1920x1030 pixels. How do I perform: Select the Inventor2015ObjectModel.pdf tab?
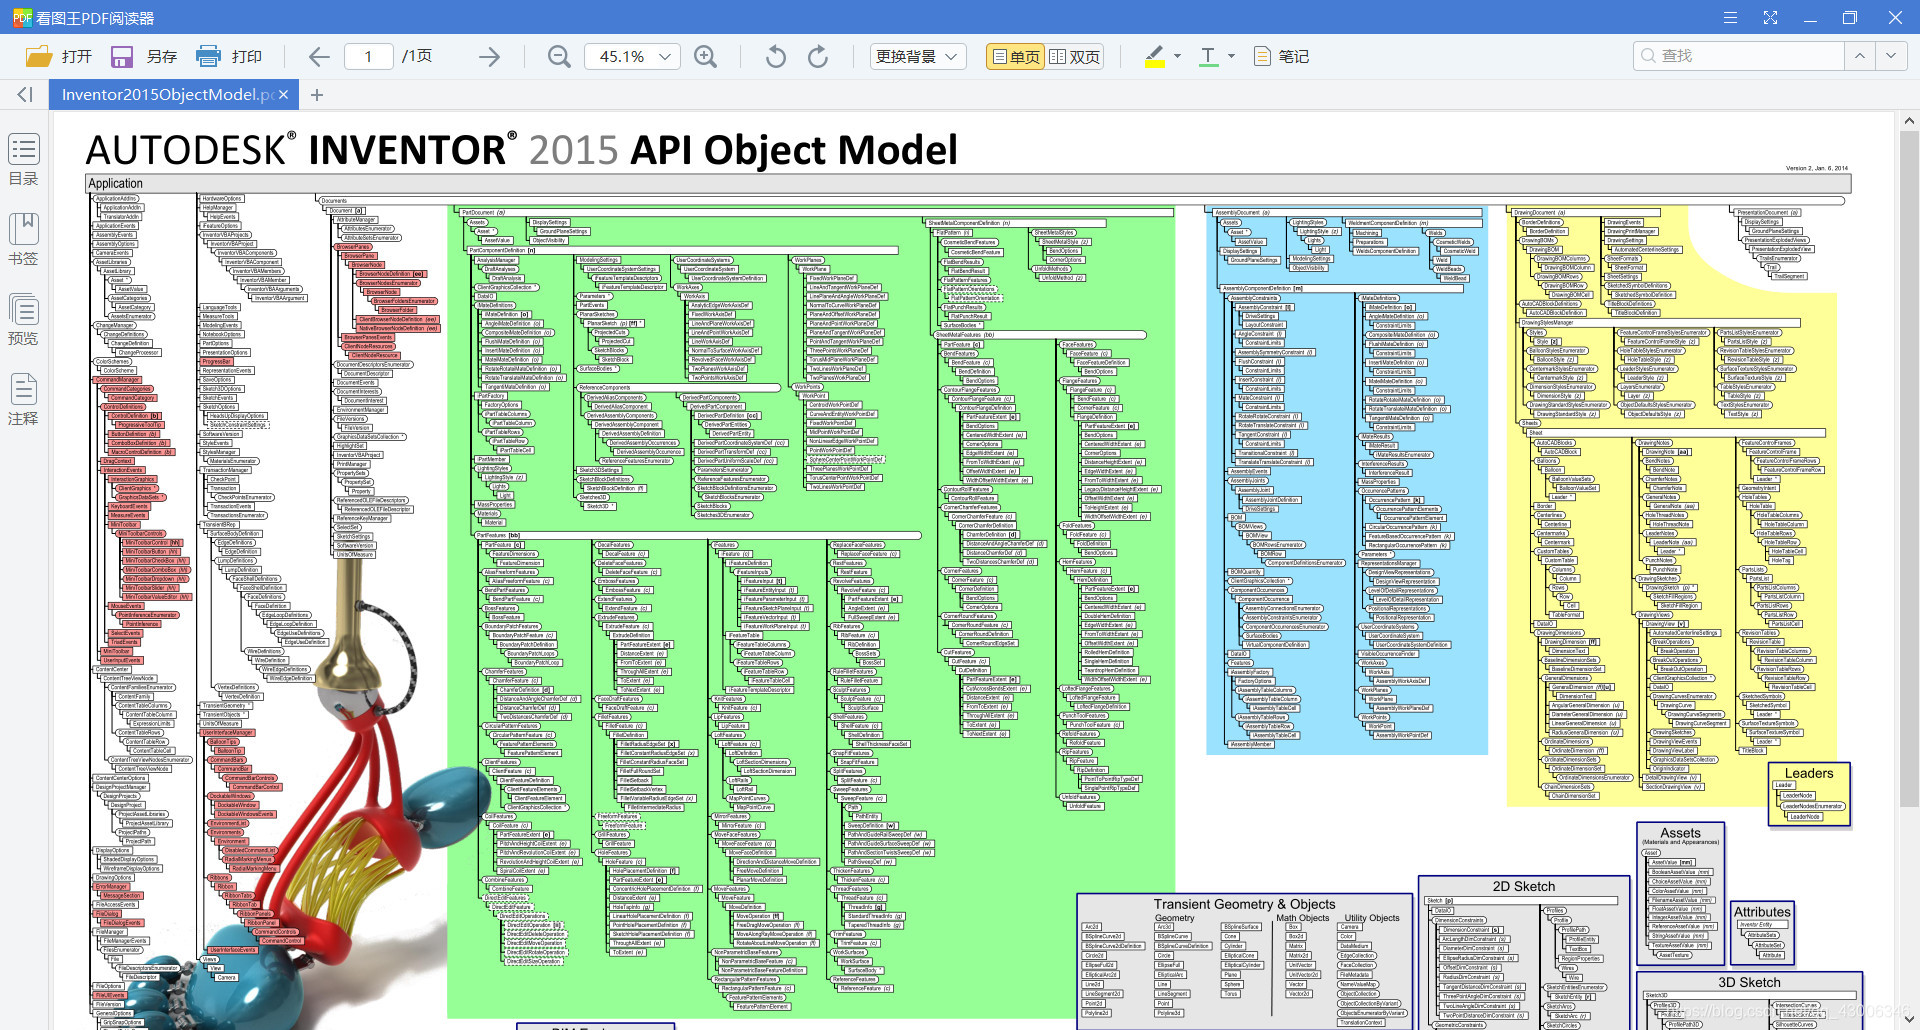[167, 94]
